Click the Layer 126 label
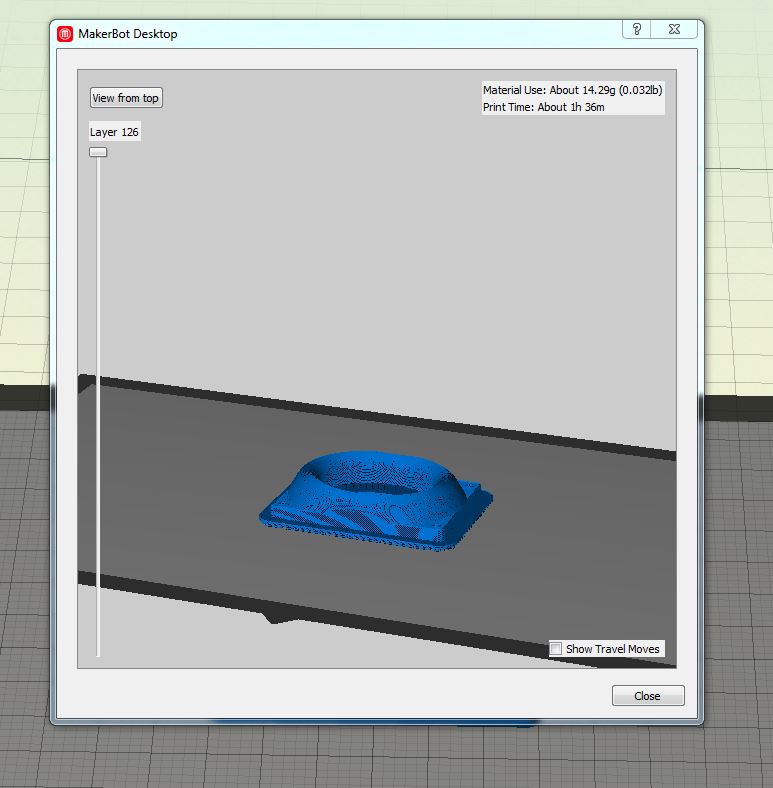 [x=115, y=132]
